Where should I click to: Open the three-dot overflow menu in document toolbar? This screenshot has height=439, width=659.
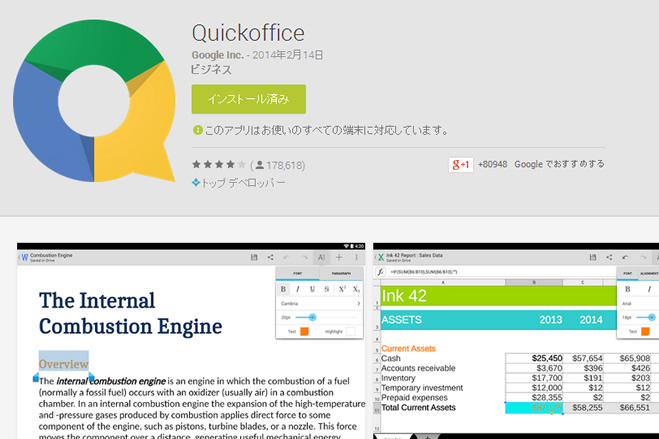[x=356, y=257]
